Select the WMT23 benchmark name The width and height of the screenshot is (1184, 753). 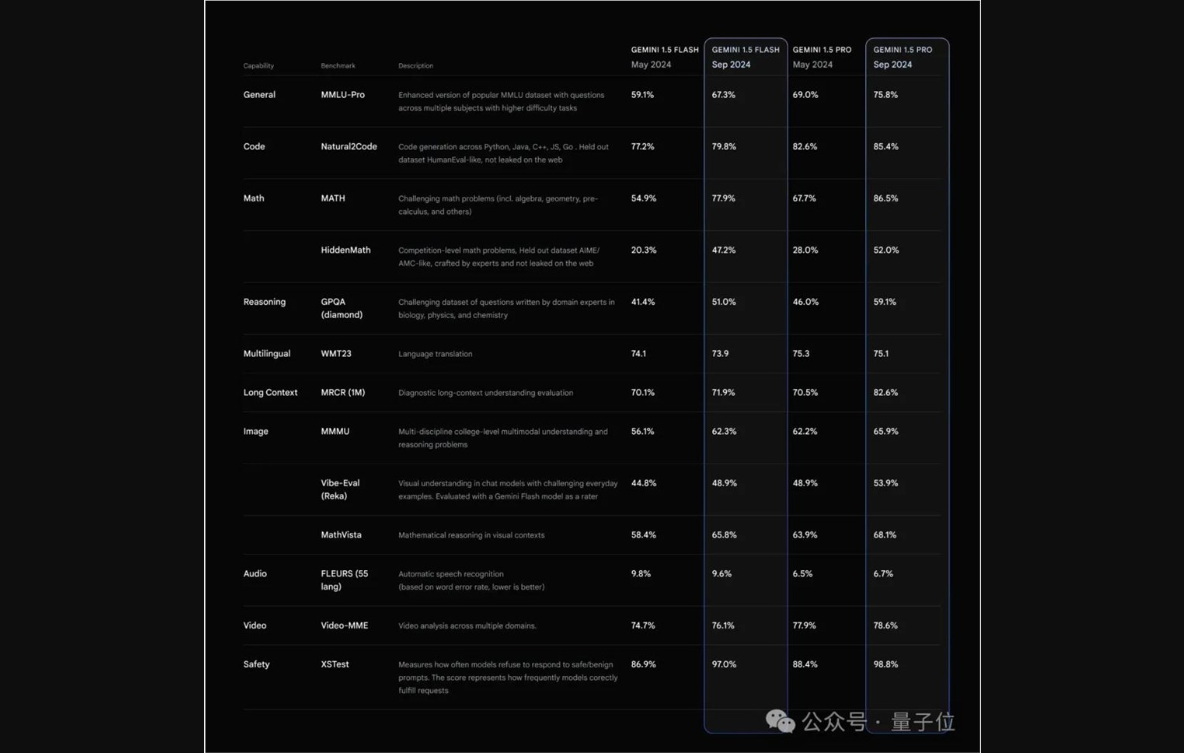pyautogui.click(x=336, y=353)
